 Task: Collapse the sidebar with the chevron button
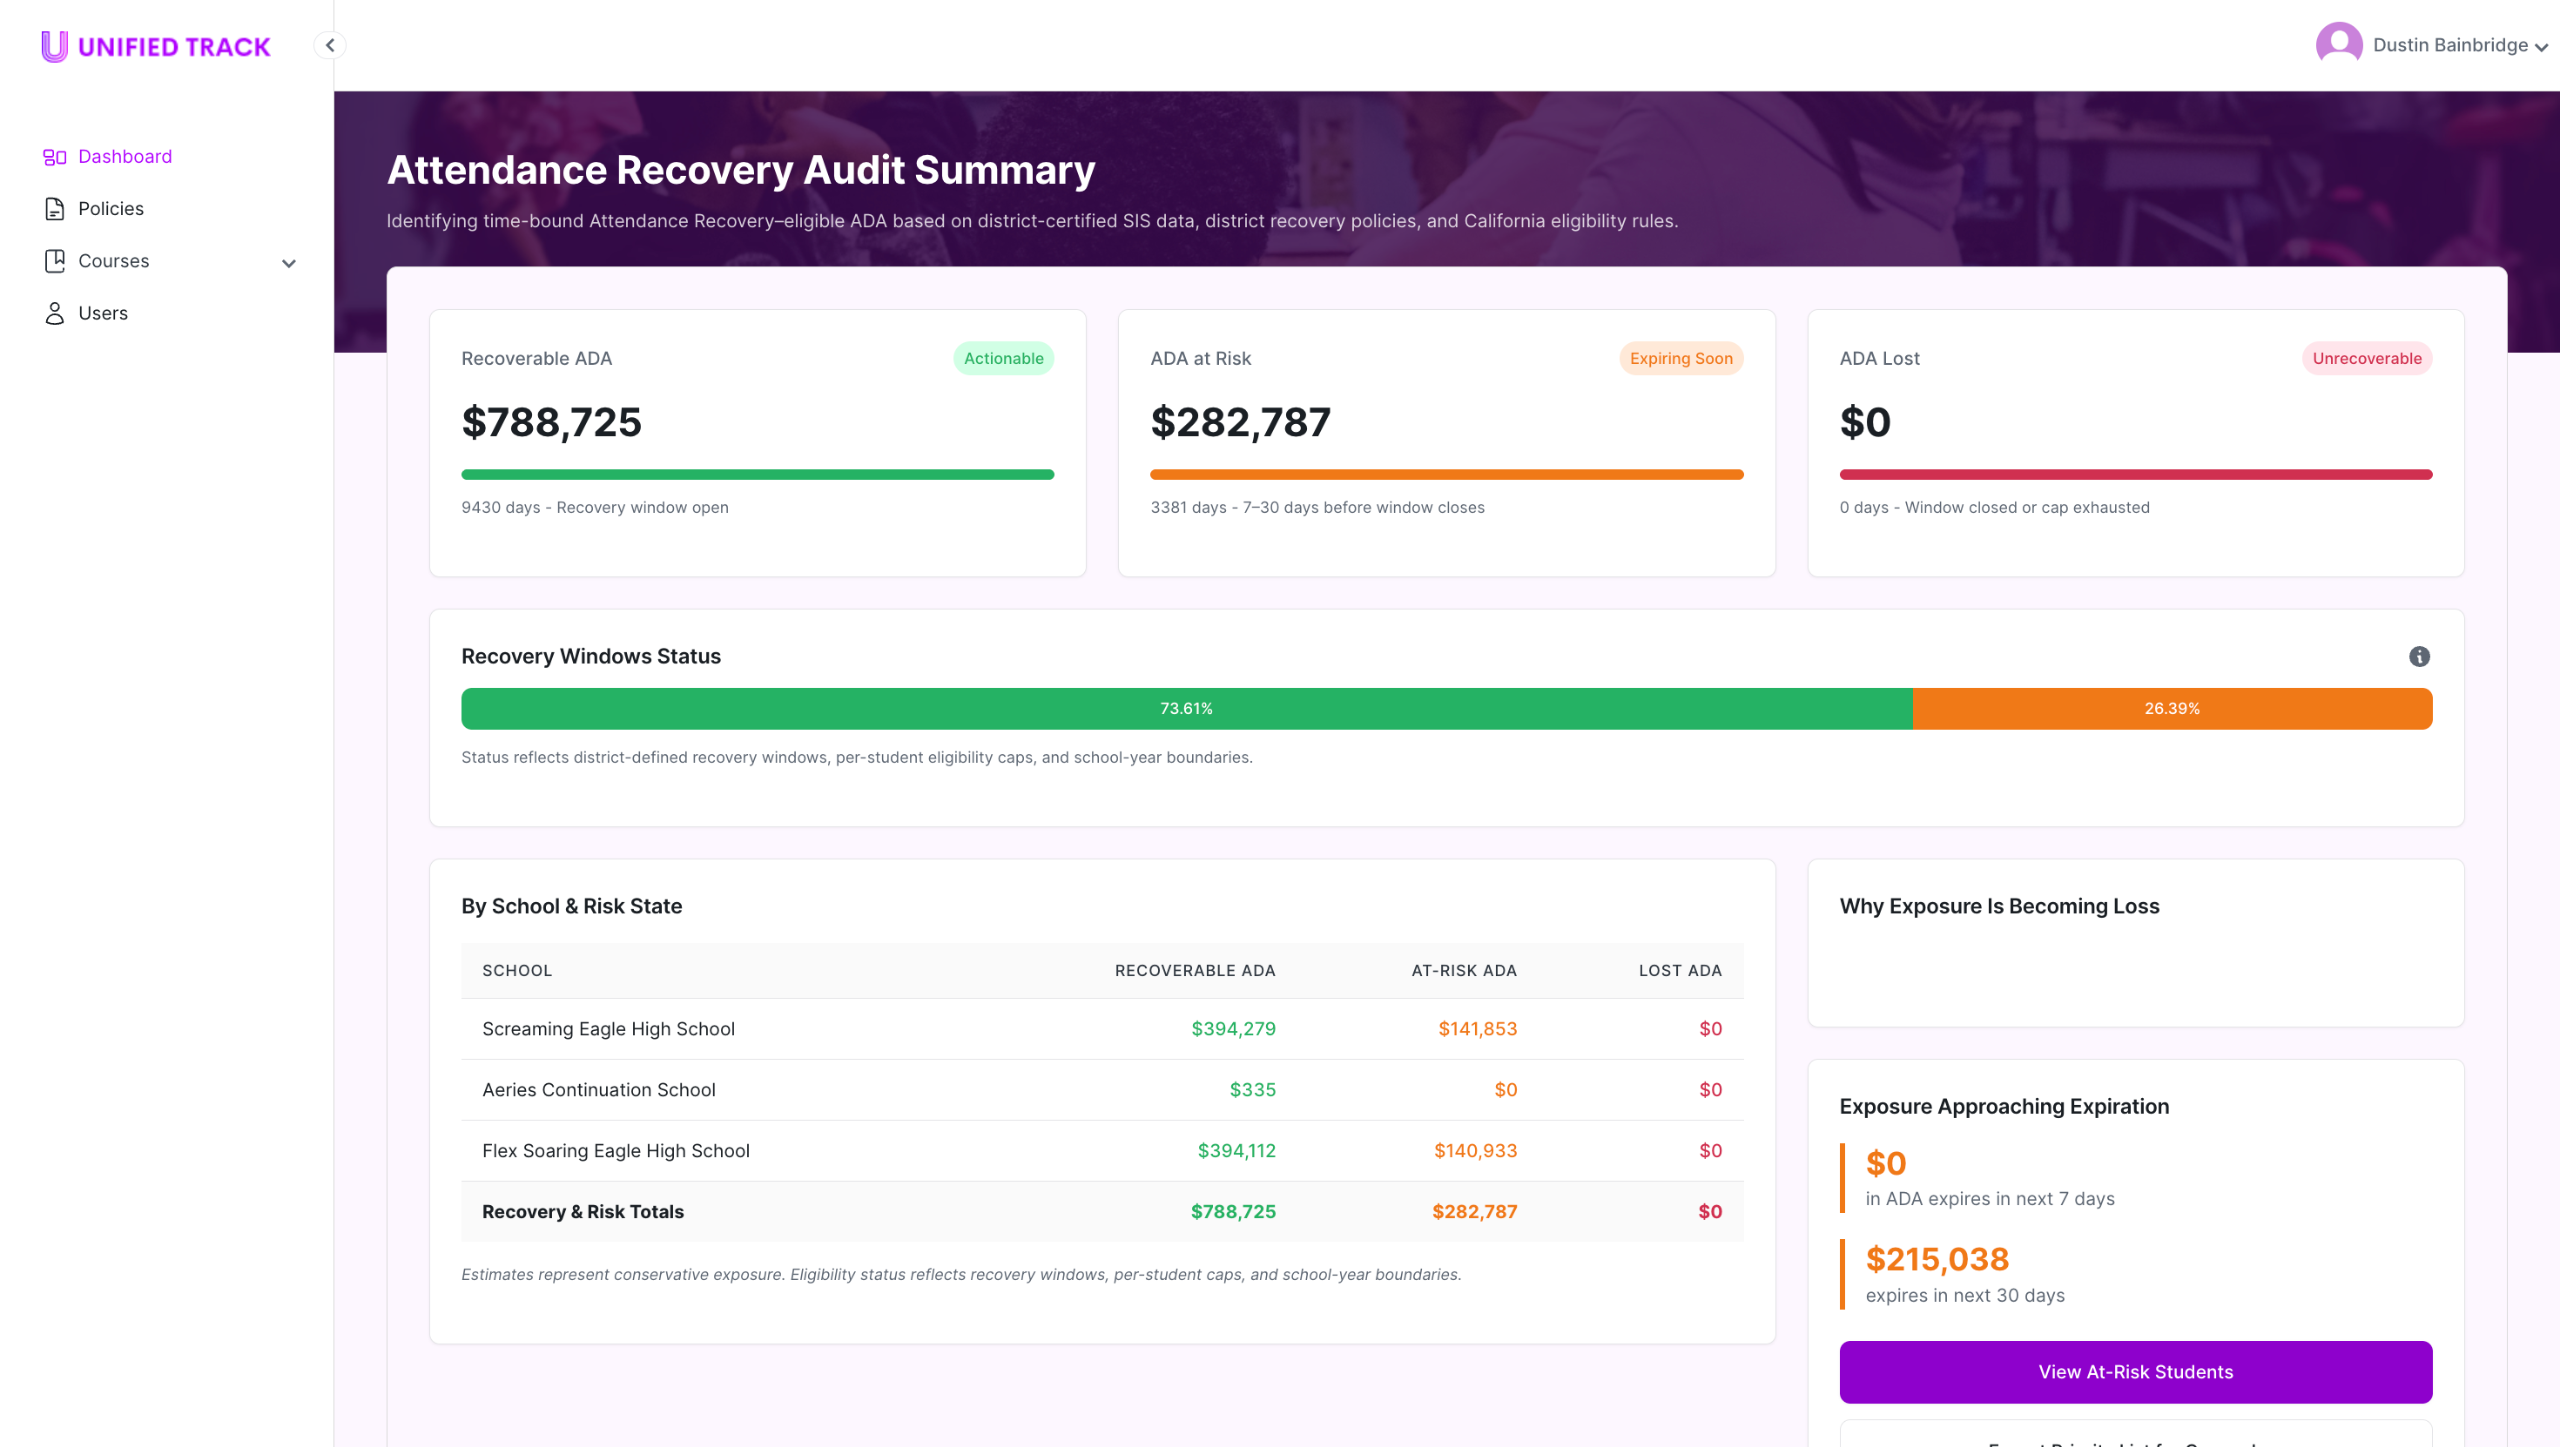(x=330, y=45)
